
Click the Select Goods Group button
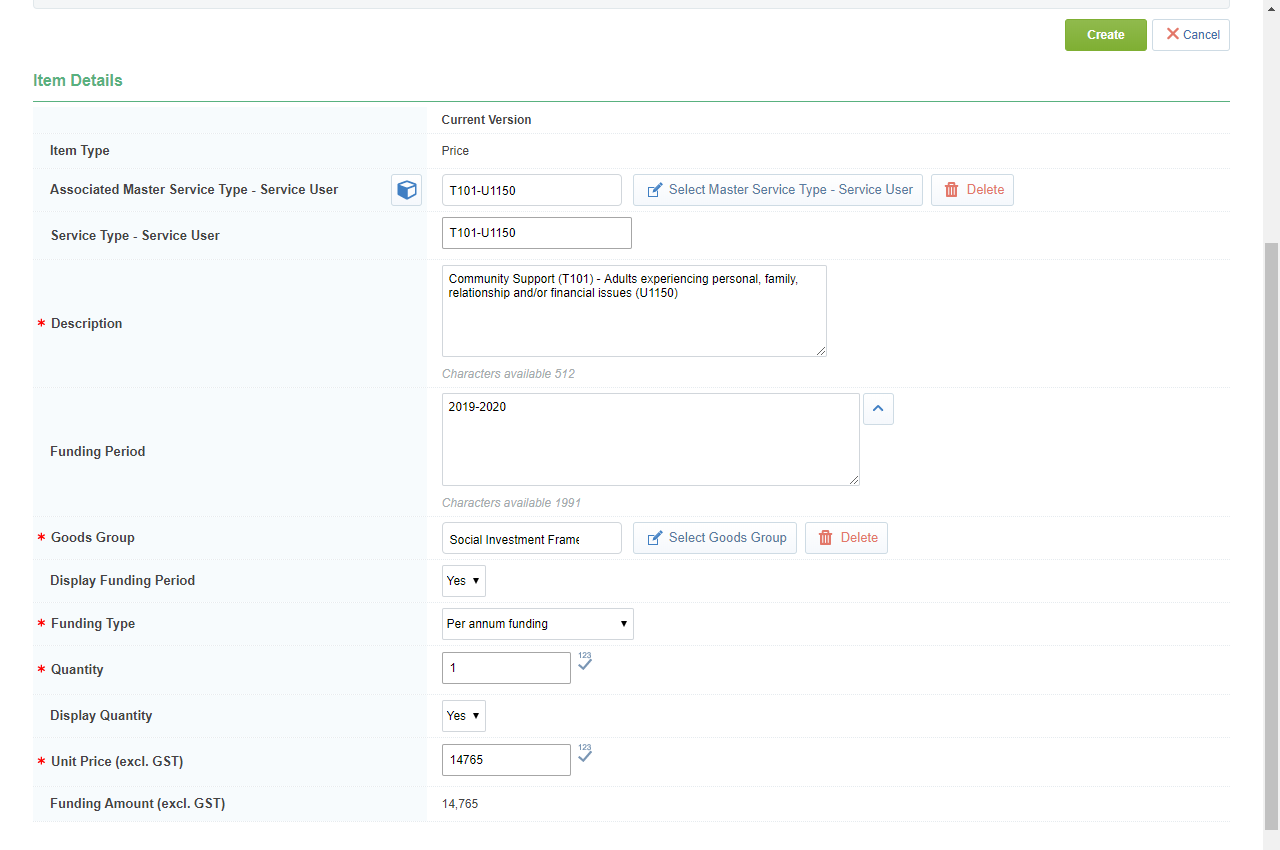pyautogui.click(x=714, y=538)
